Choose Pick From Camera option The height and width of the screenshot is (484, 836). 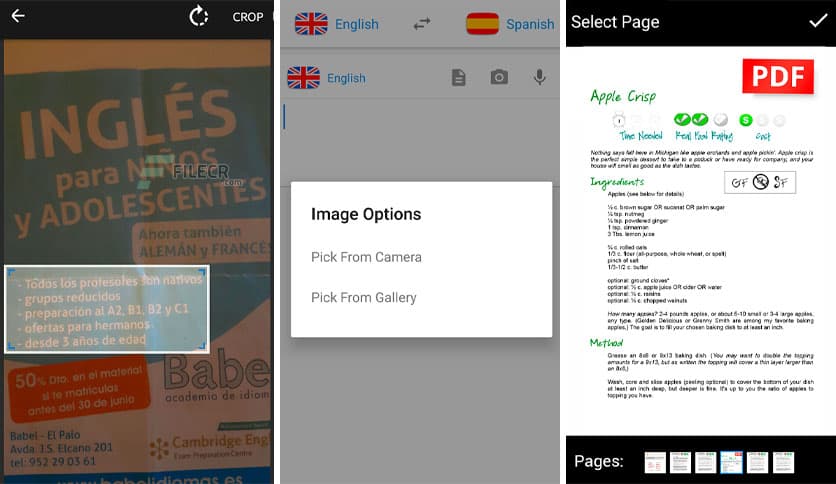pyautogui.click(x=366, y=257)
